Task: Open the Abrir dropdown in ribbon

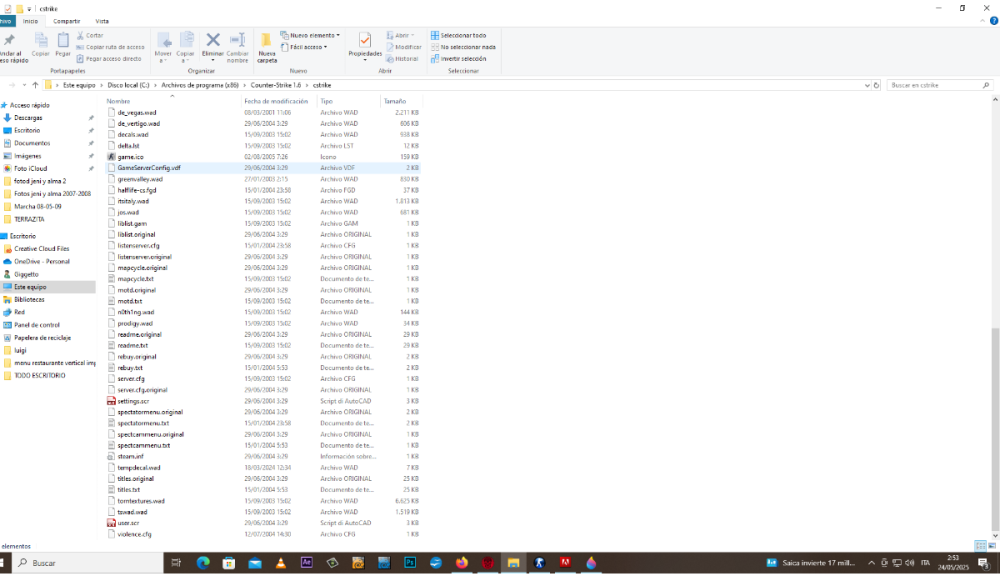Action: (x=401, y=36)
